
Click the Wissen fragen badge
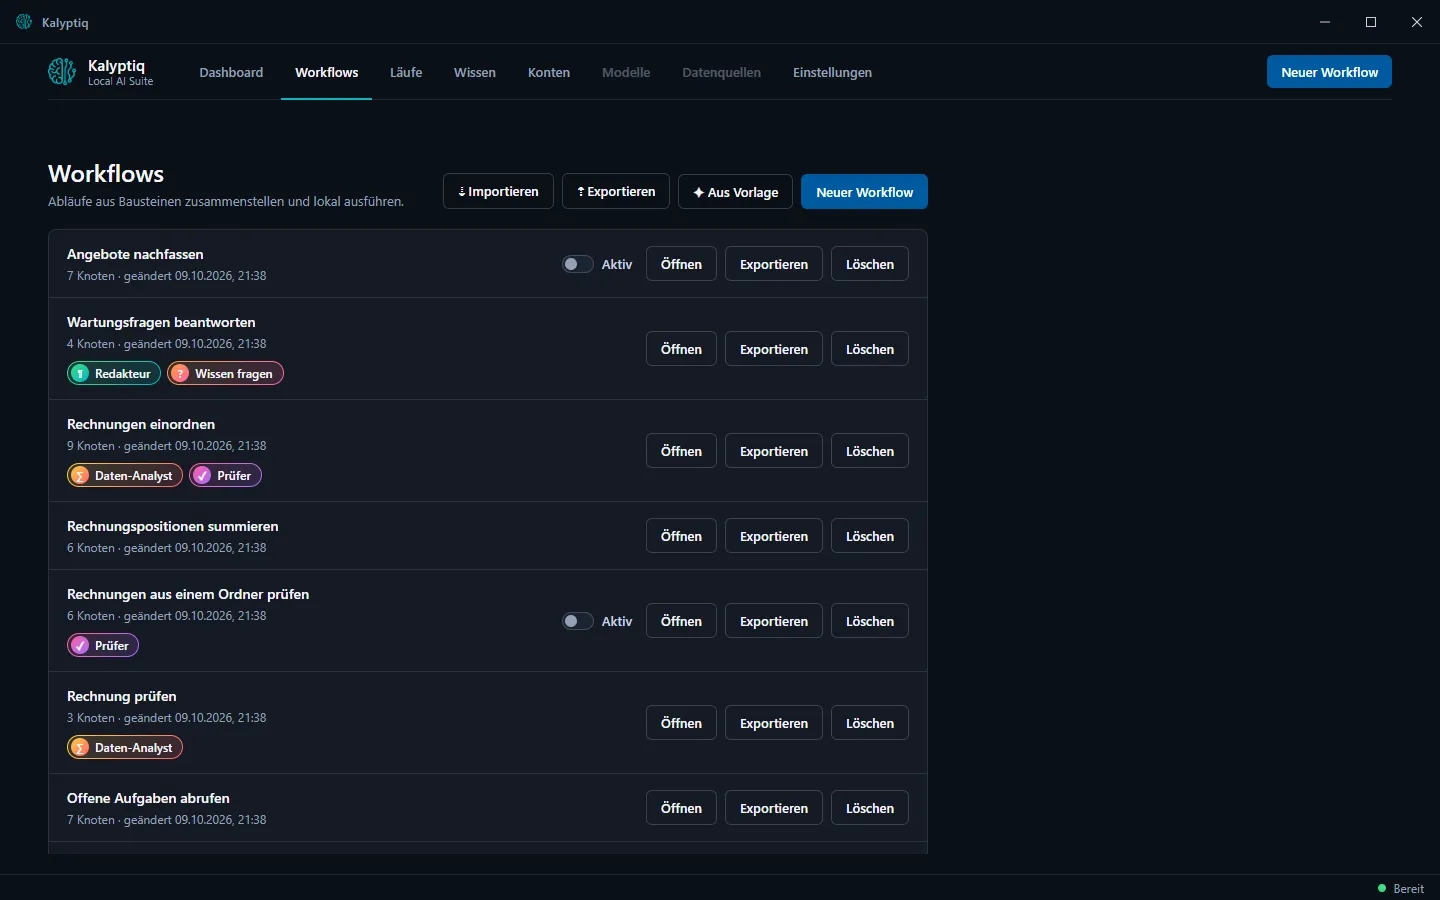click(226, 373)
